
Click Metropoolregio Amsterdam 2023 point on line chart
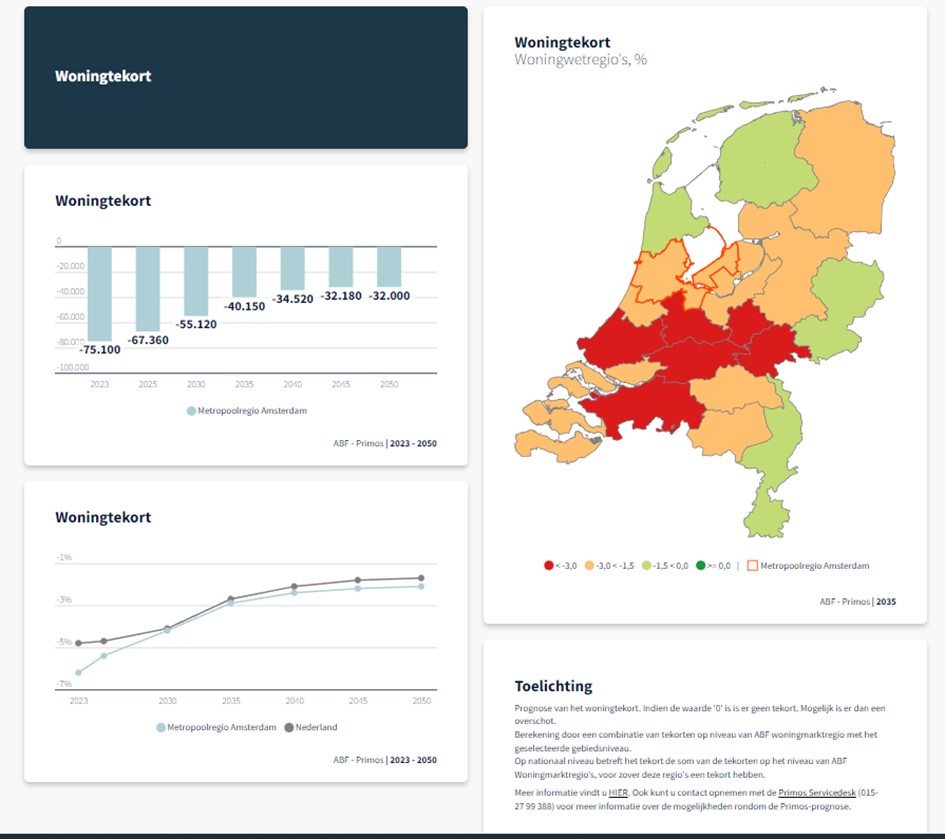79,673
